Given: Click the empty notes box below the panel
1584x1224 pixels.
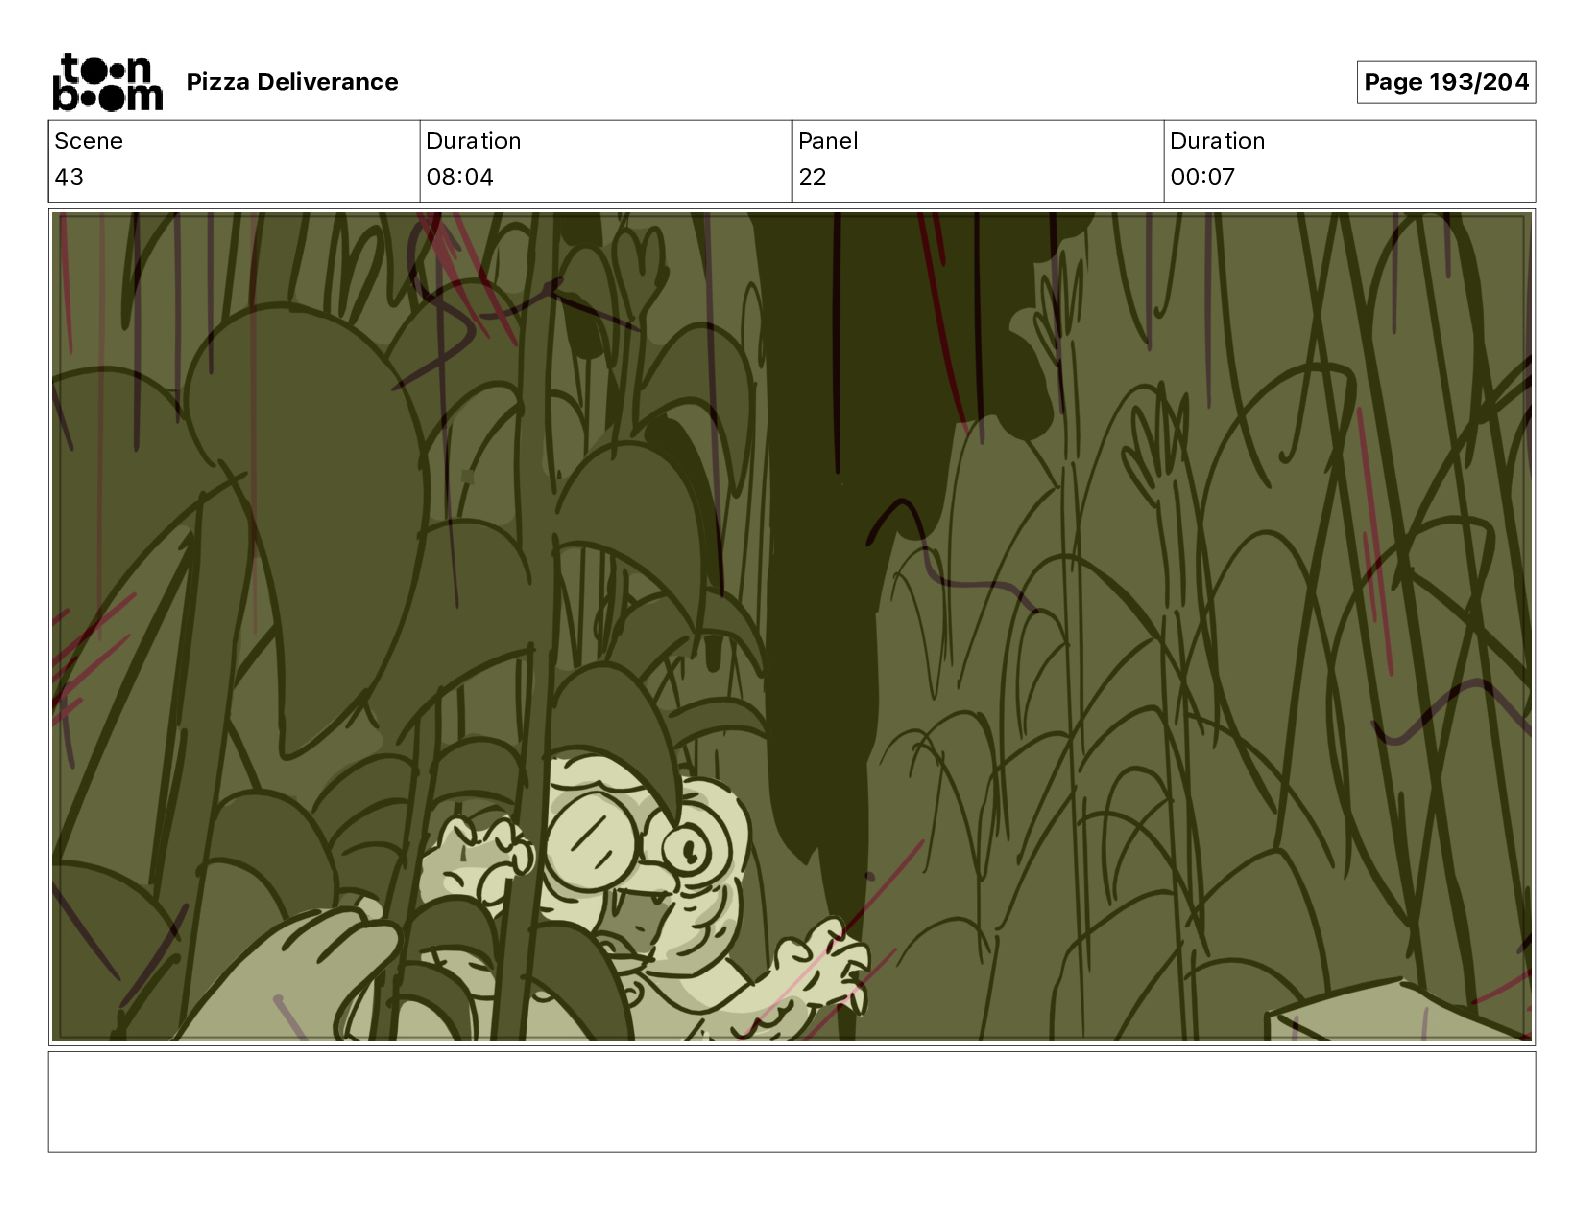Looking at the screenshot, I should pos(792,1101).
